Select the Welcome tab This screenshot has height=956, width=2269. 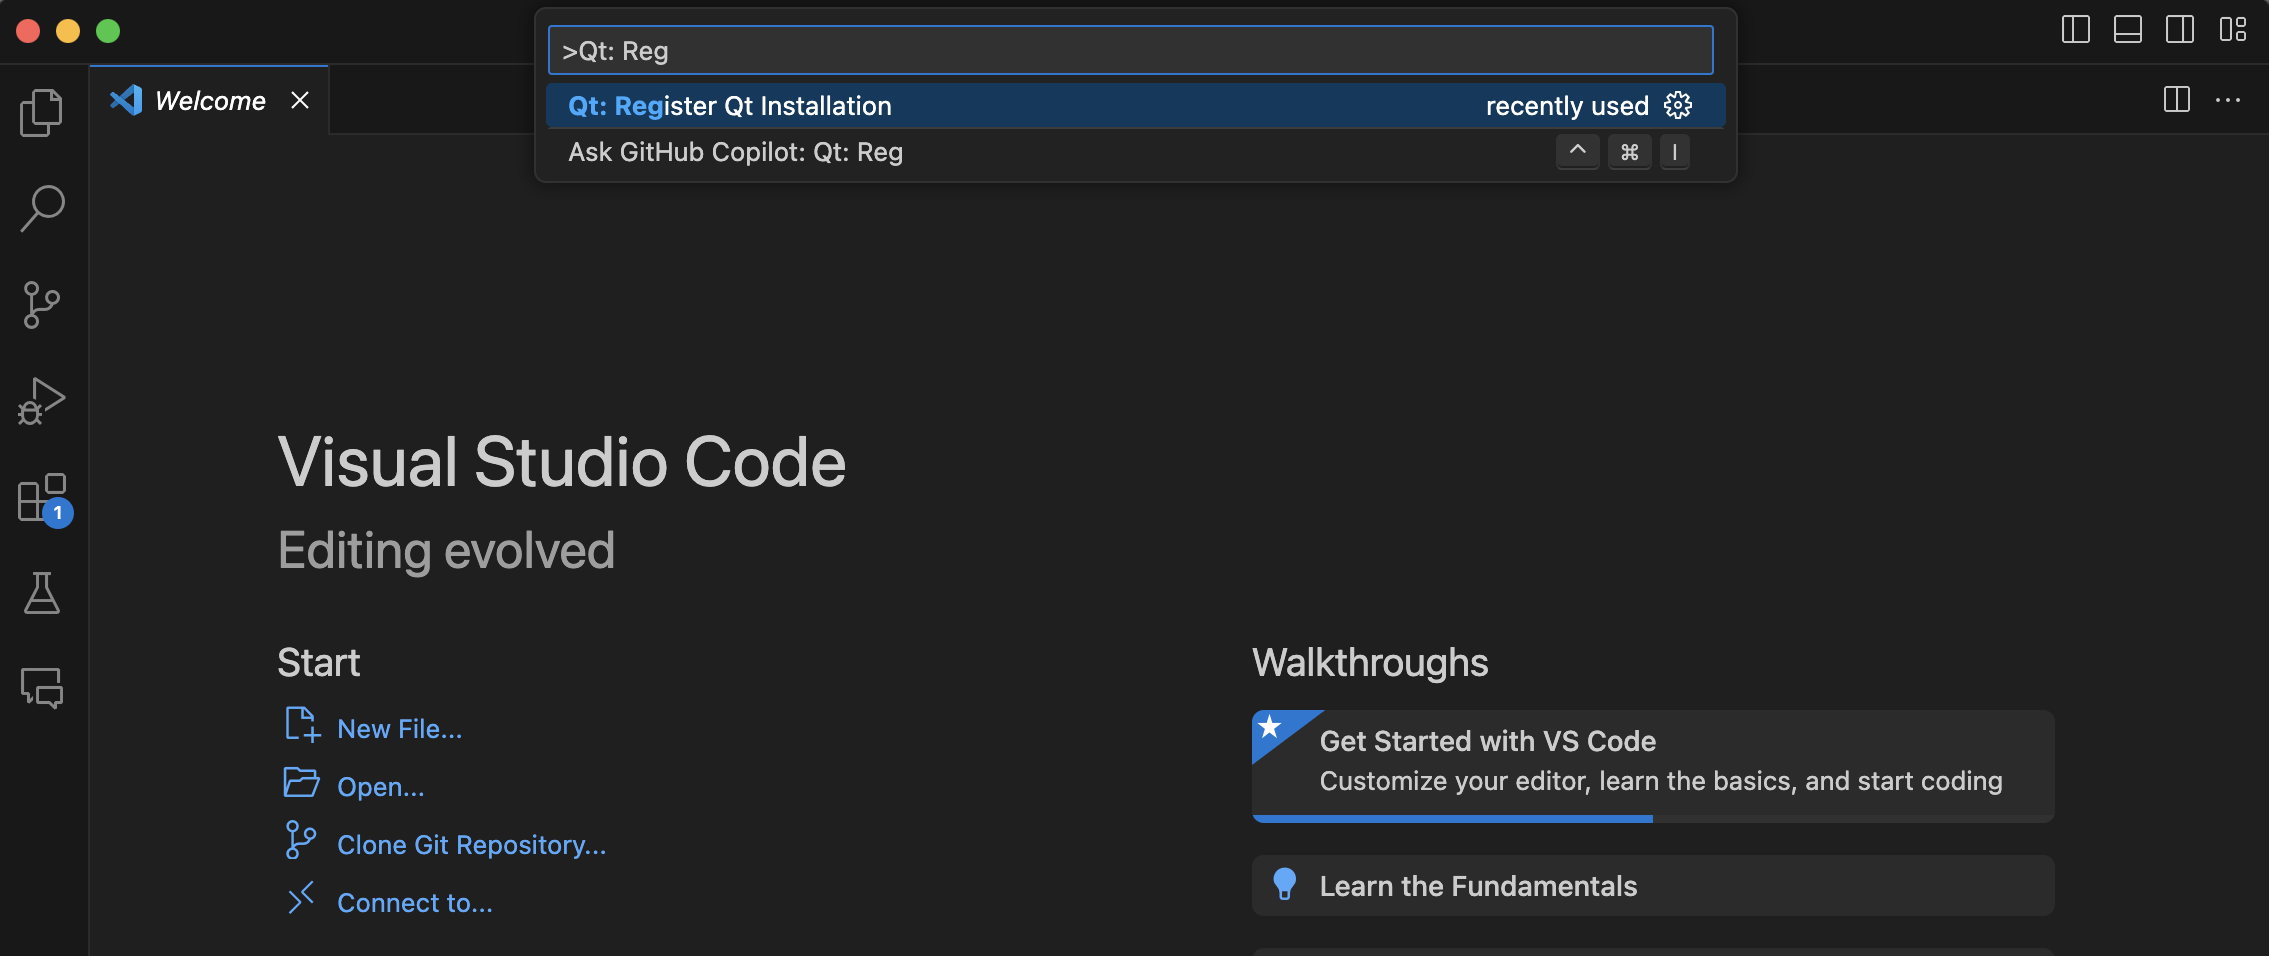coord(208,99)
